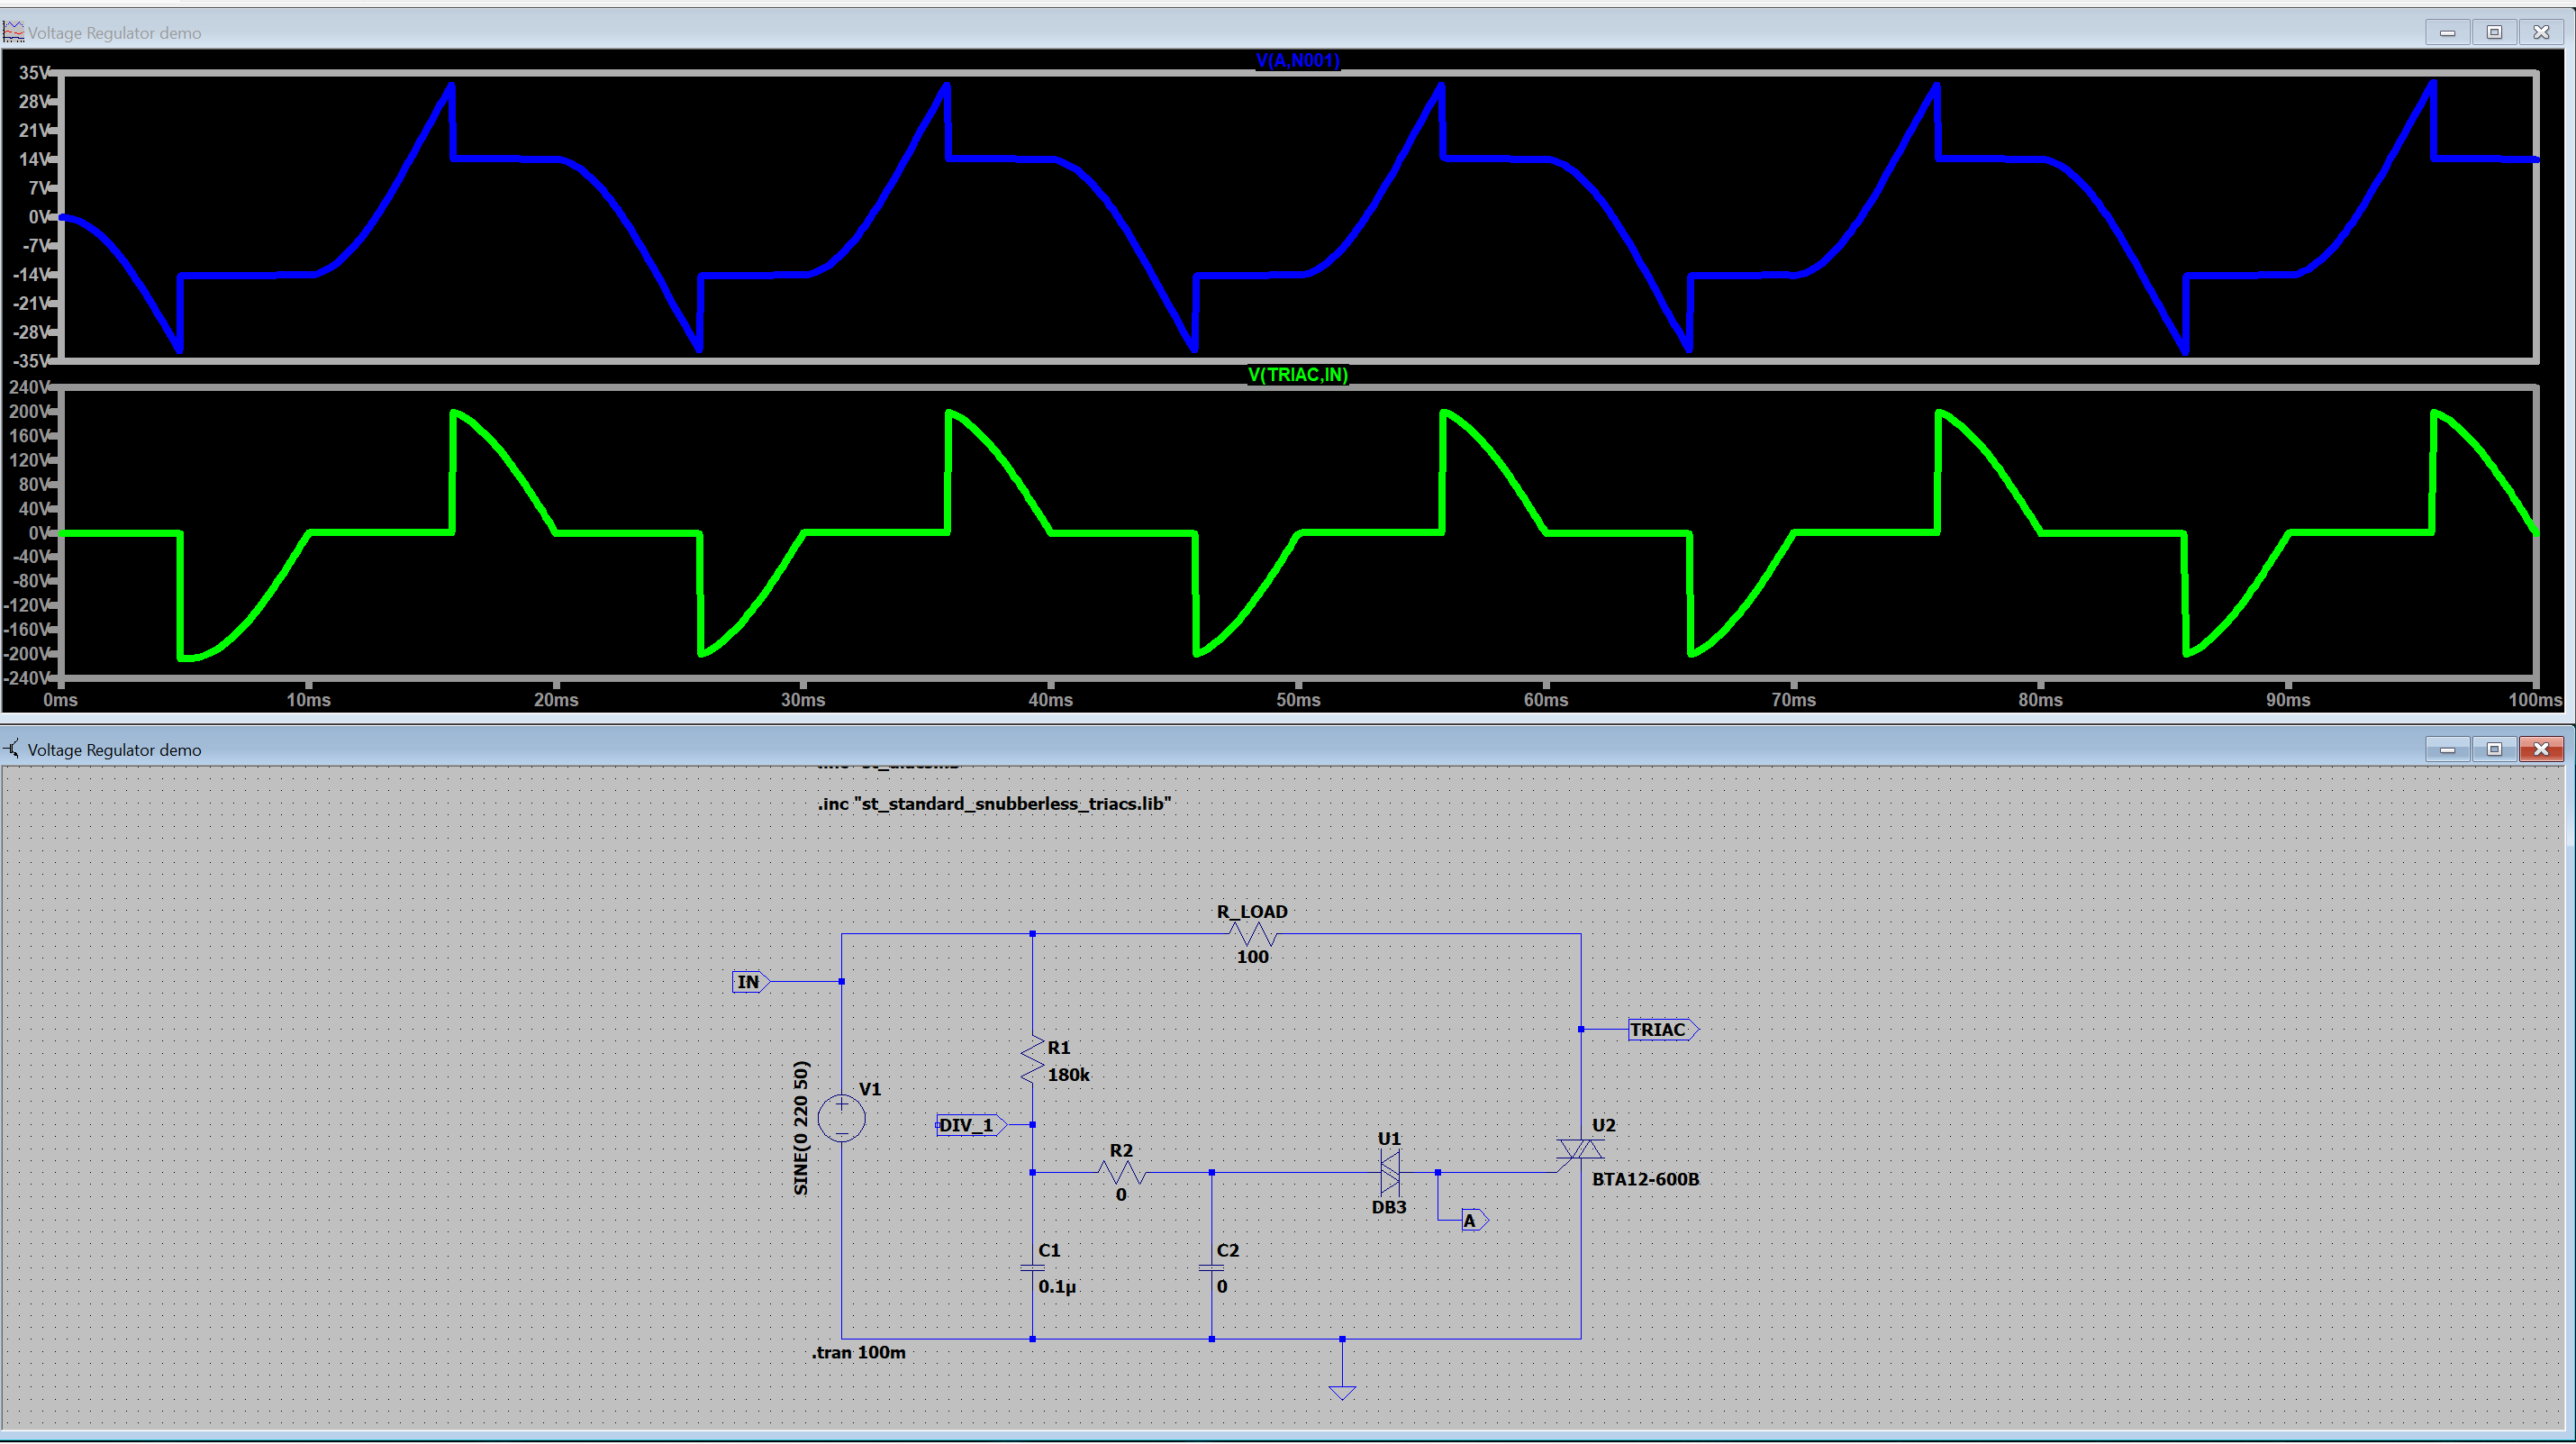Image resolution: width=2576 pixels, height=1444 pixels.
Task: Click the 0 value of R2
Action: click(x=1121, y=1195)
